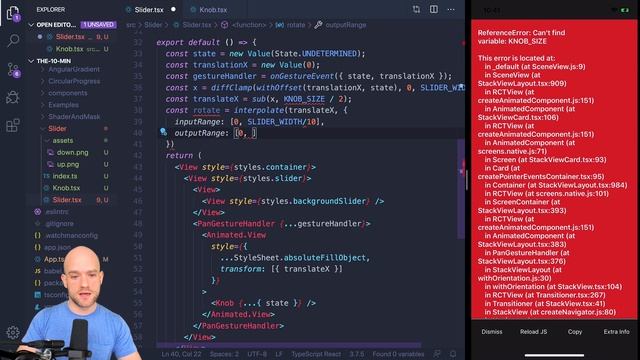Click Spaces: 2 in the status bar
This screenshot has width=640, height=360.
coord(224,354)
